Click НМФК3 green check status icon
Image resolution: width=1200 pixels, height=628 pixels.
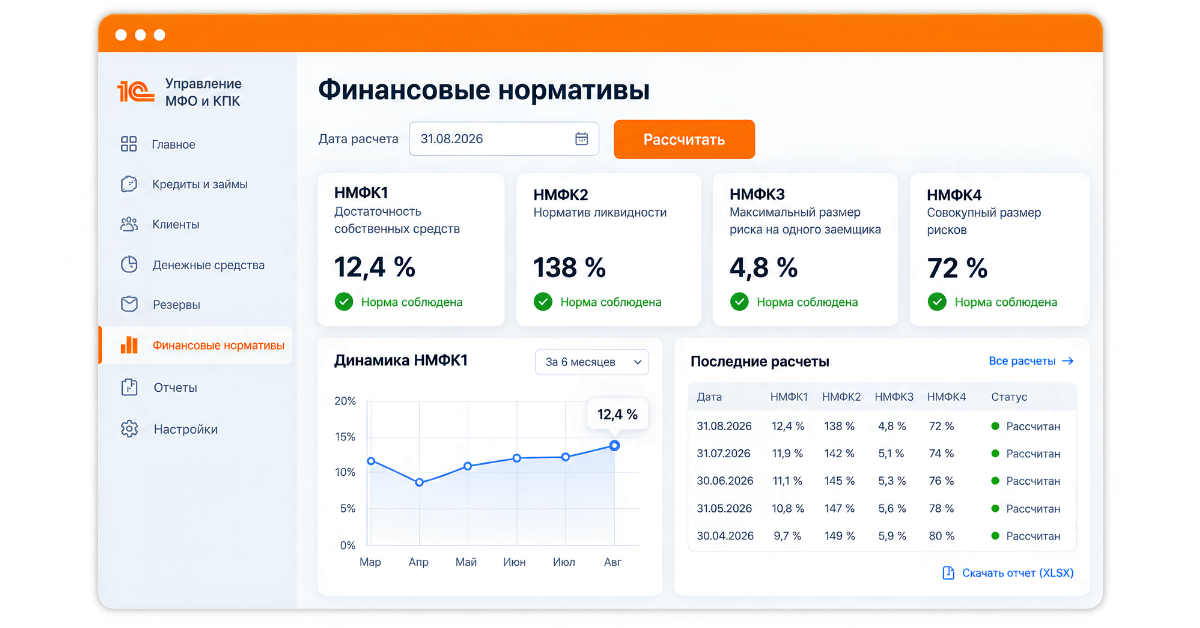tap(739, 301)
